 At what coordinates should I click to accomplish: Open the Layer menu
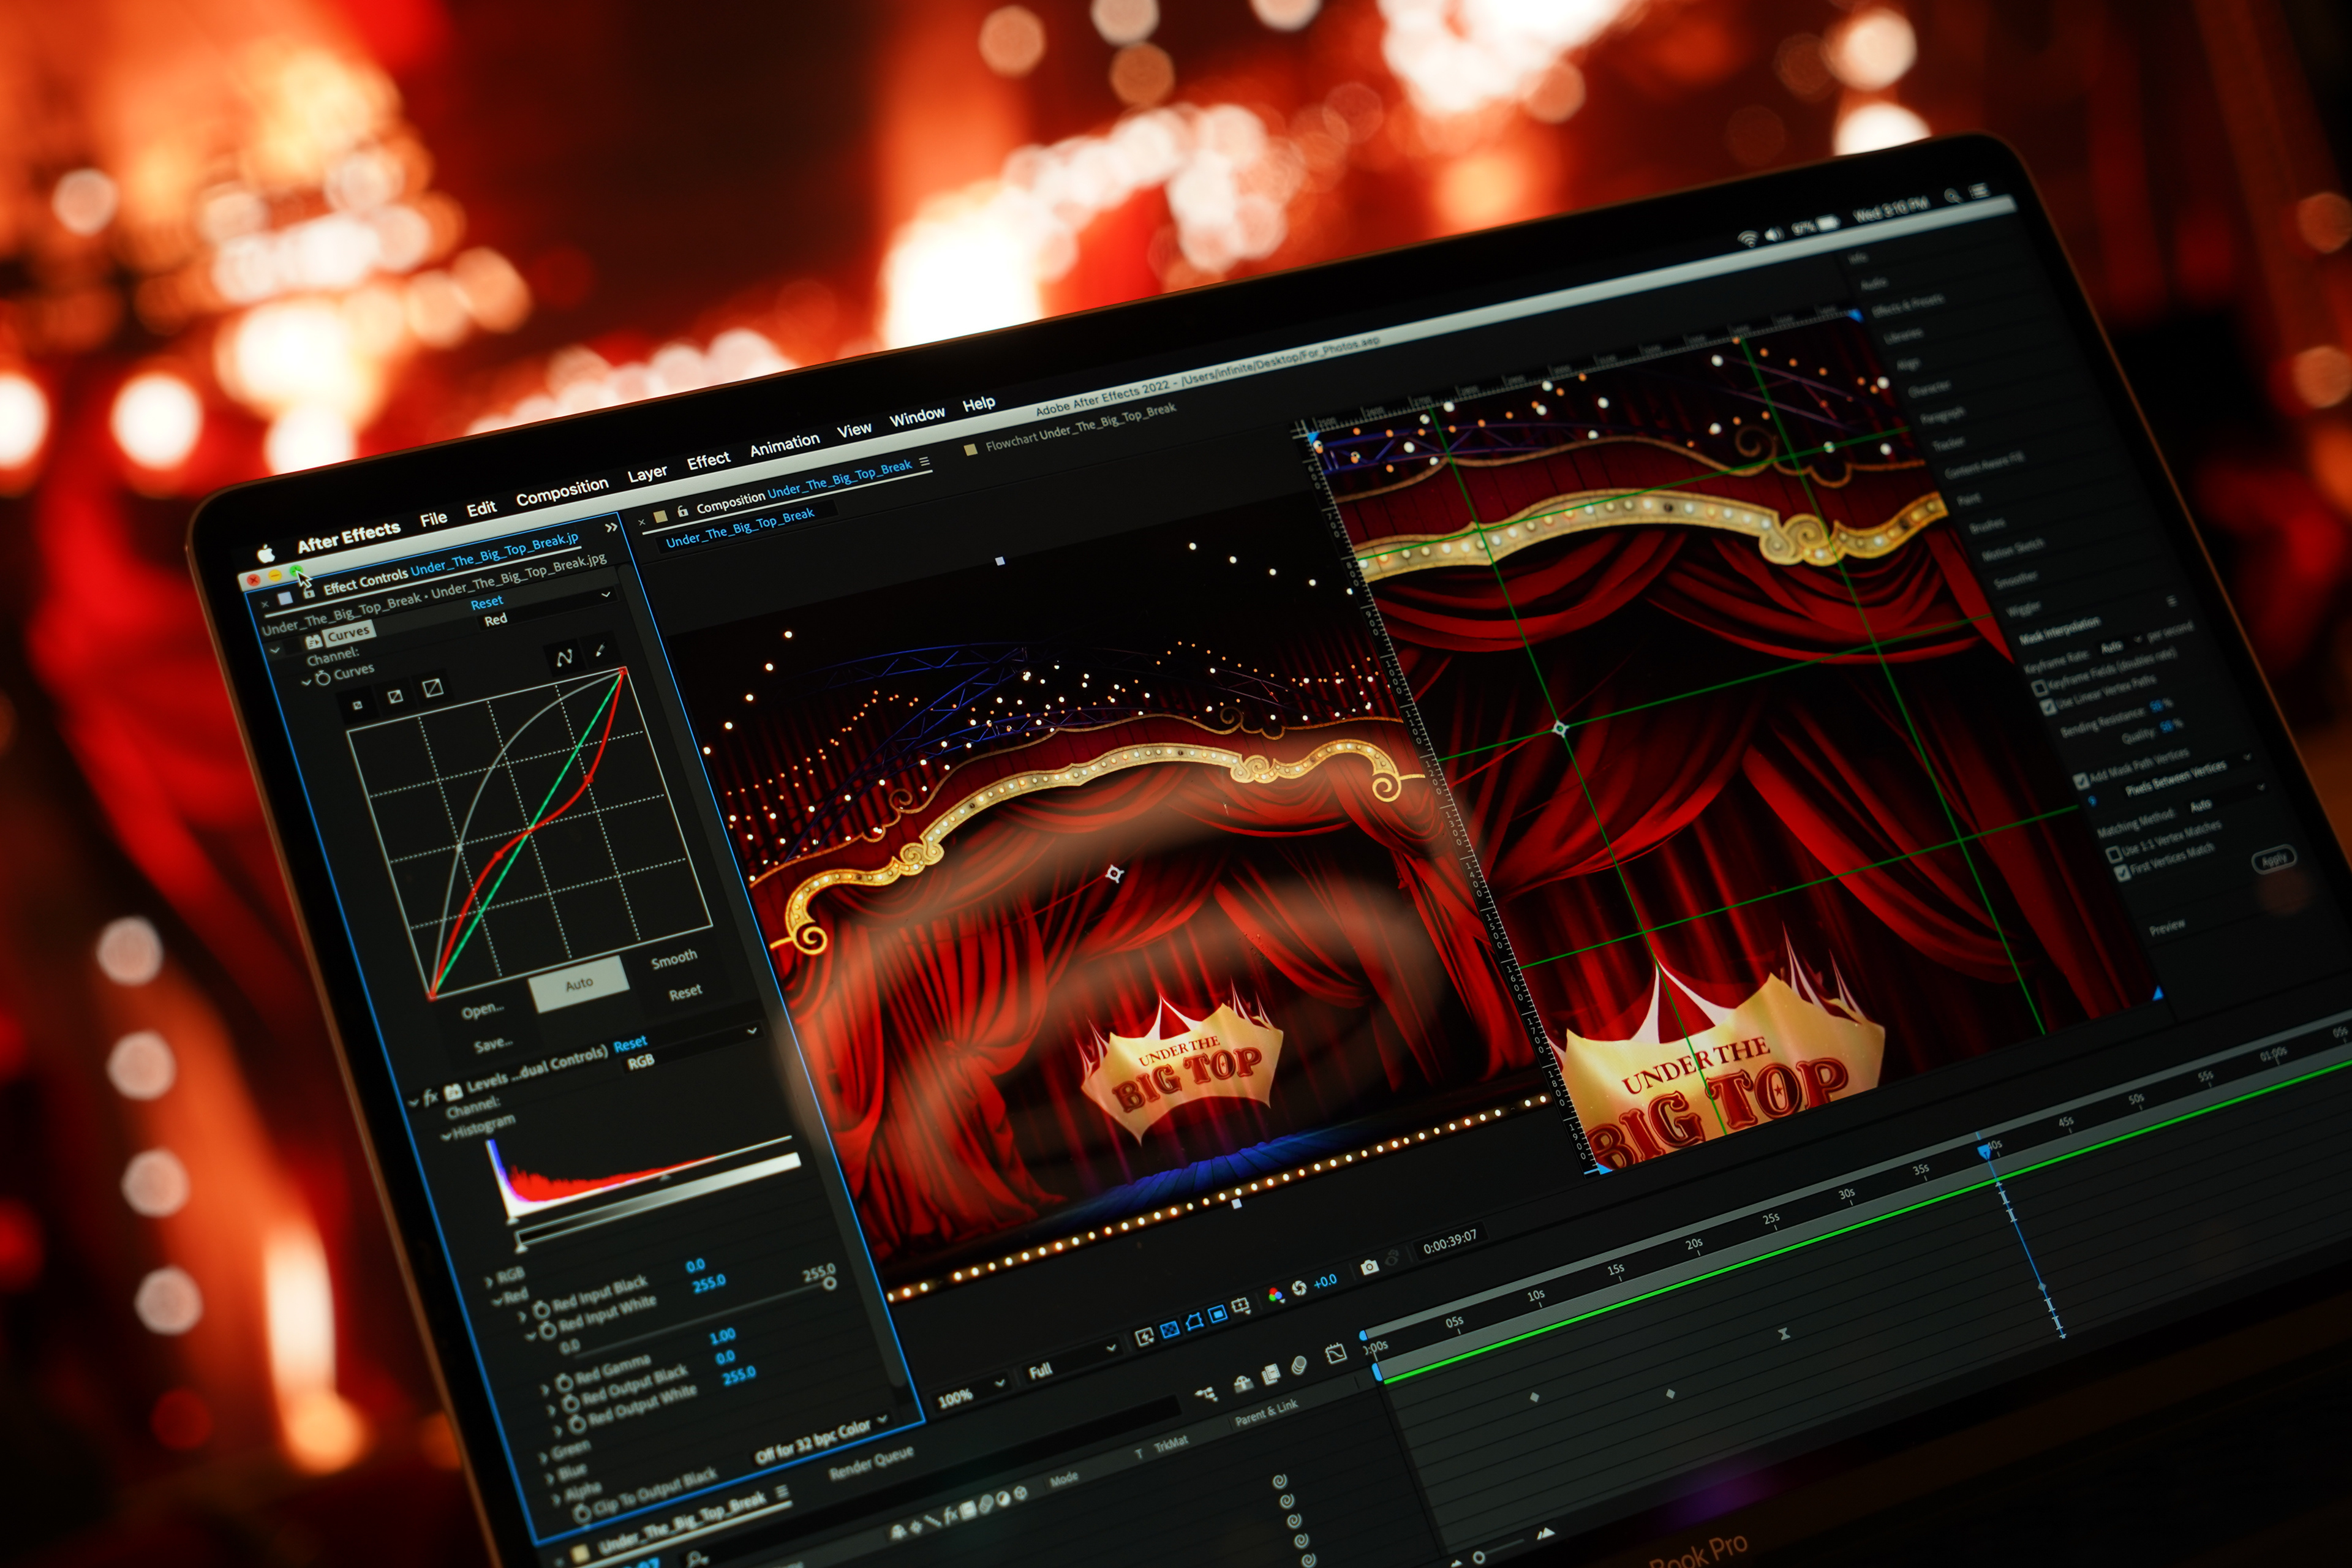coord(647,472)
